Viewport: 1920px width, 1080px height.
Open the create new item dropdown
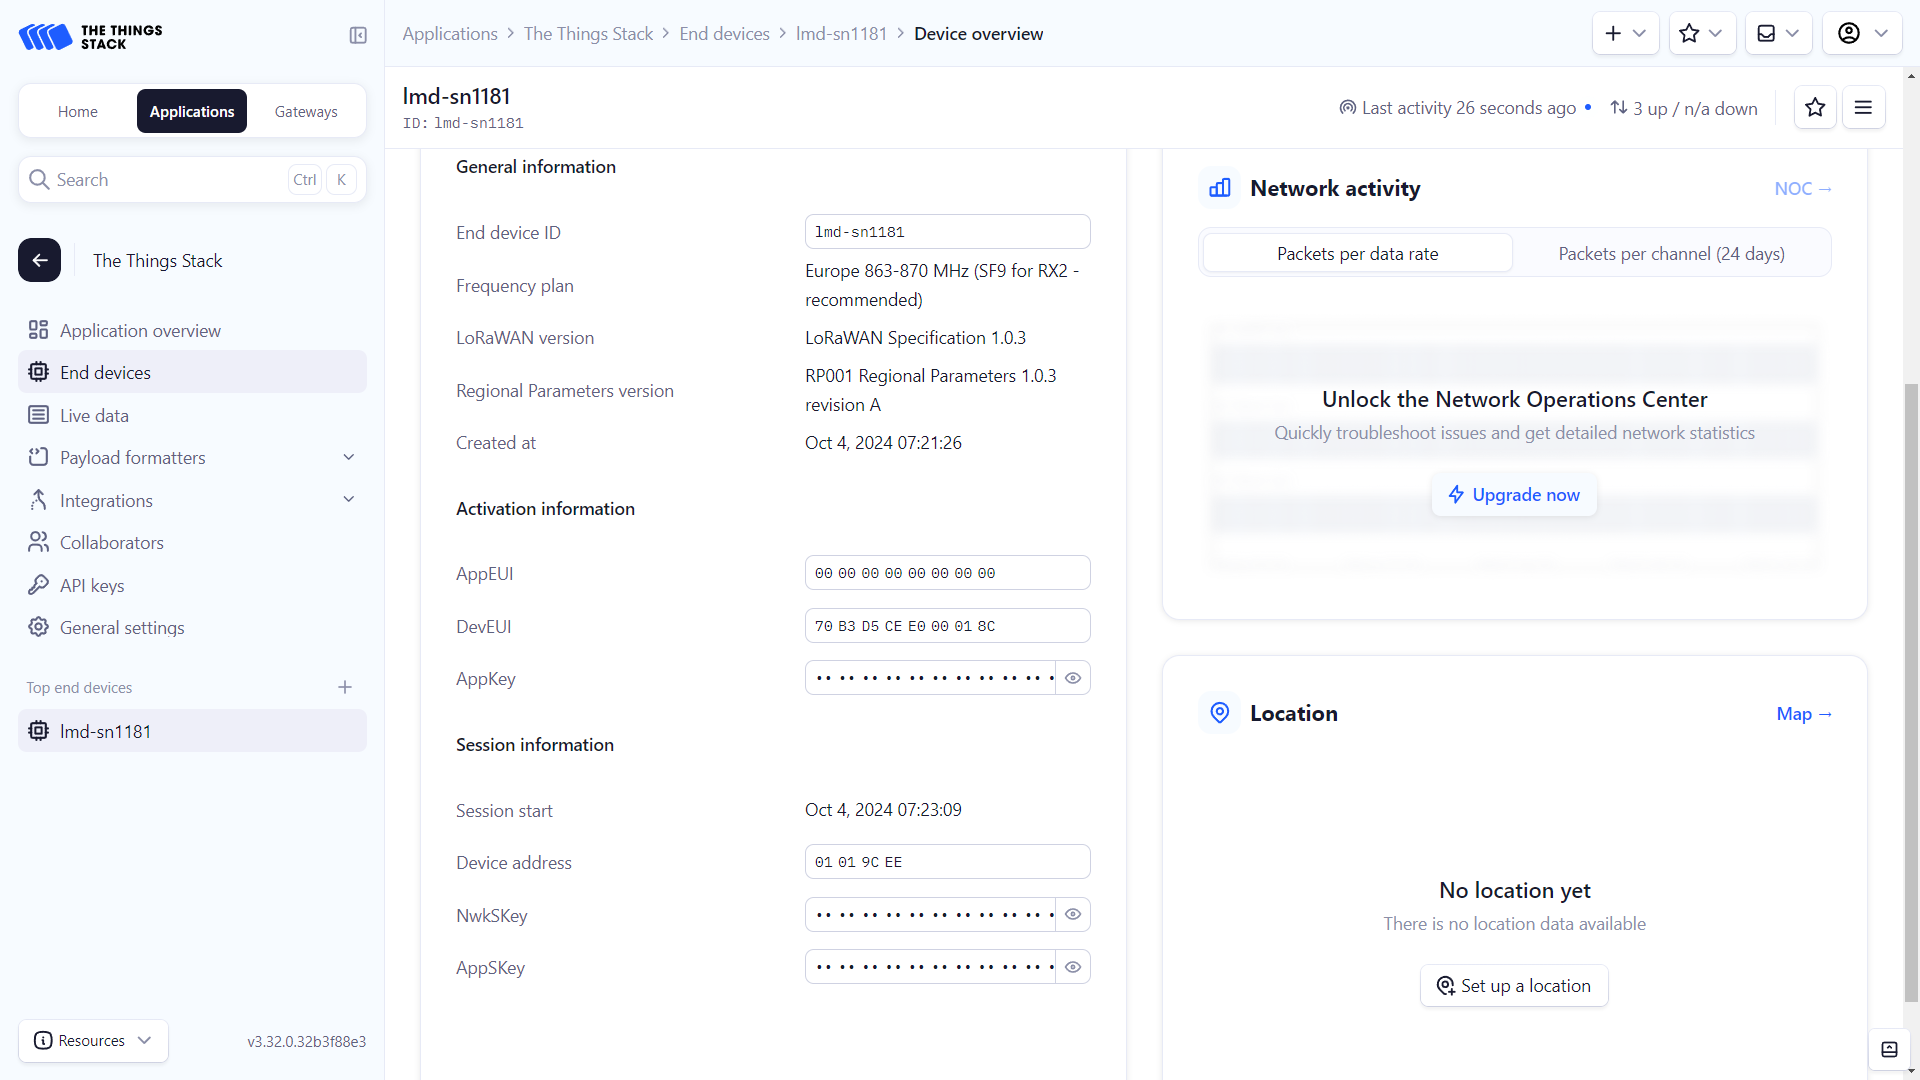click(x=1623, y=33)
